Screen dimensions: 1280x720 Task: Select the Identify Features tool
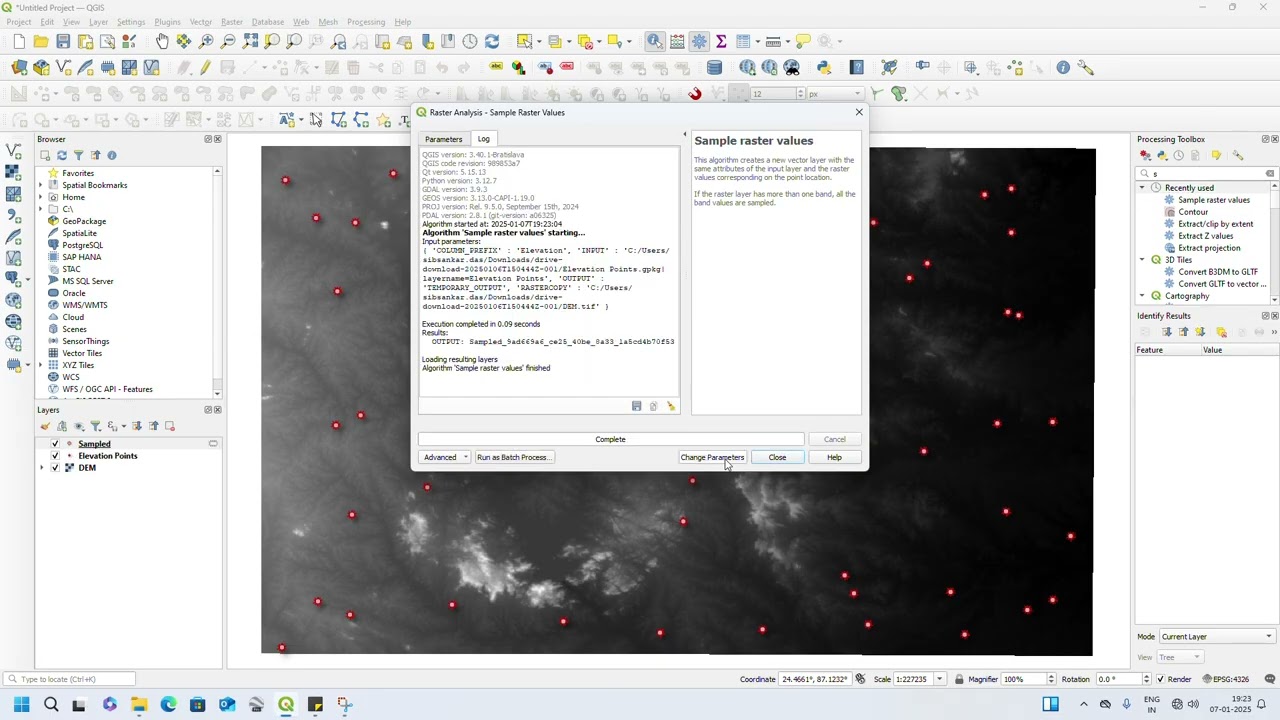tap(654, 41)
